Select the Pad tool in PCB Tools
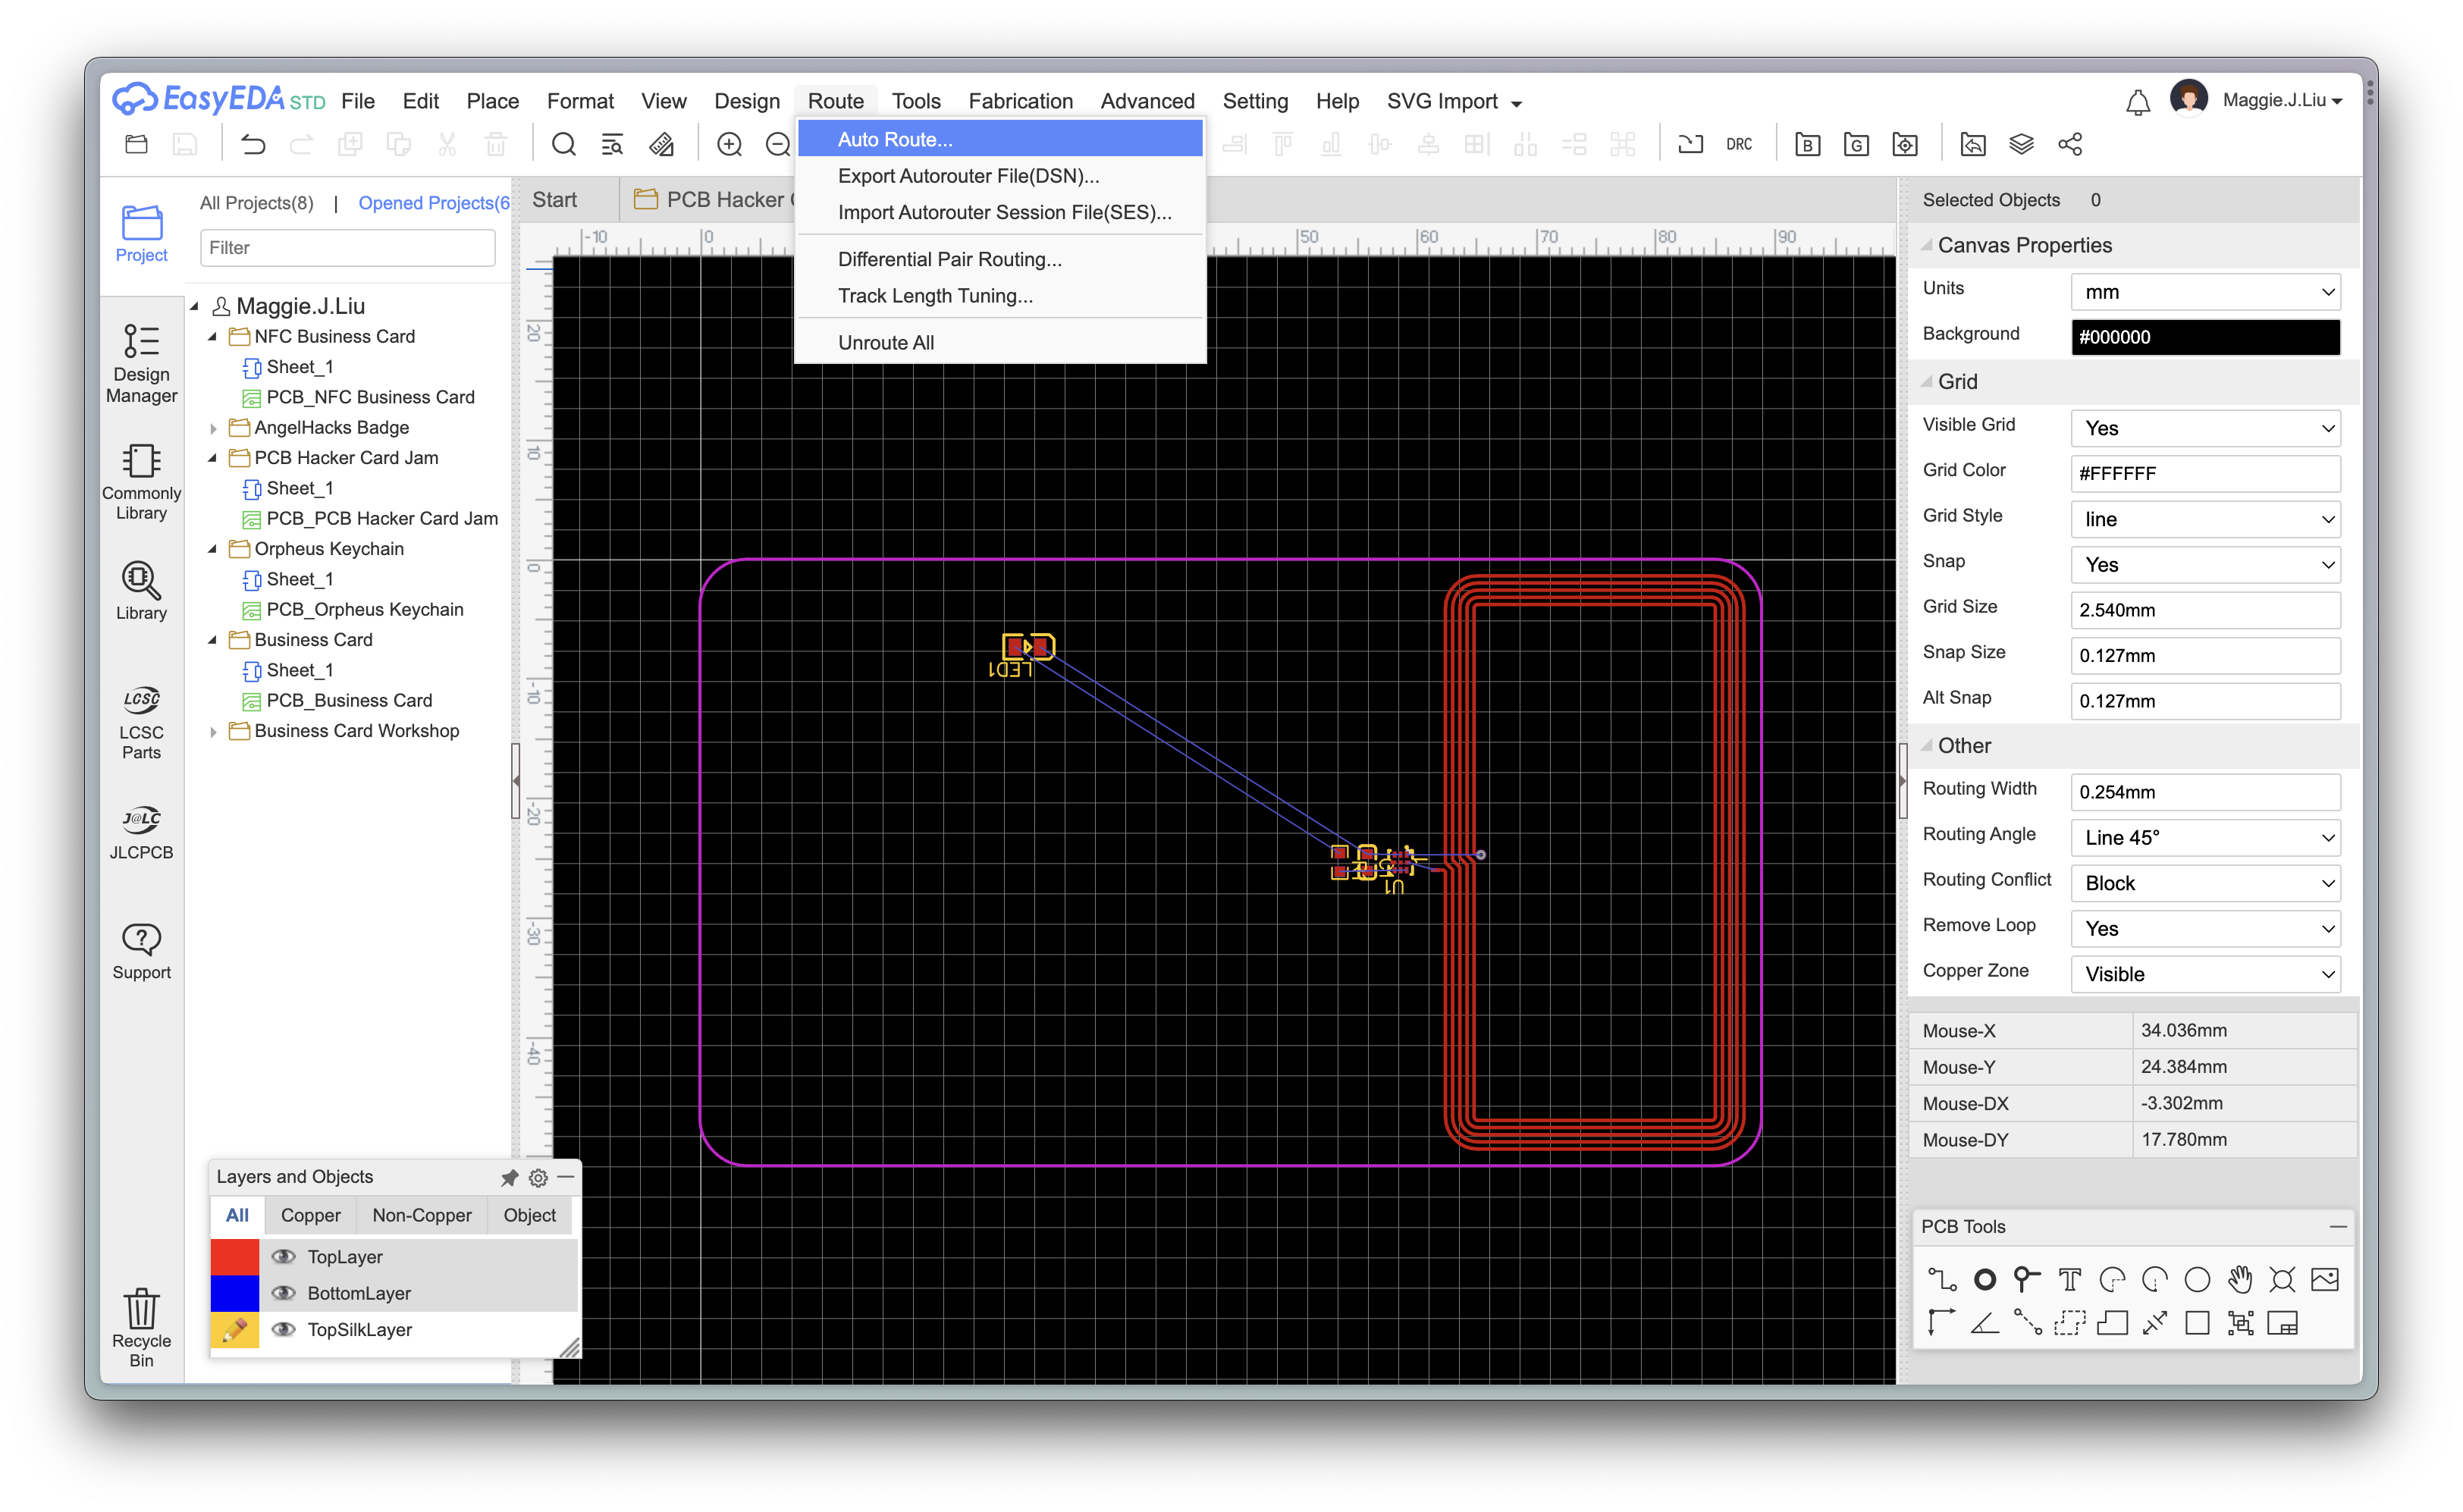 coord(1985,1279)
